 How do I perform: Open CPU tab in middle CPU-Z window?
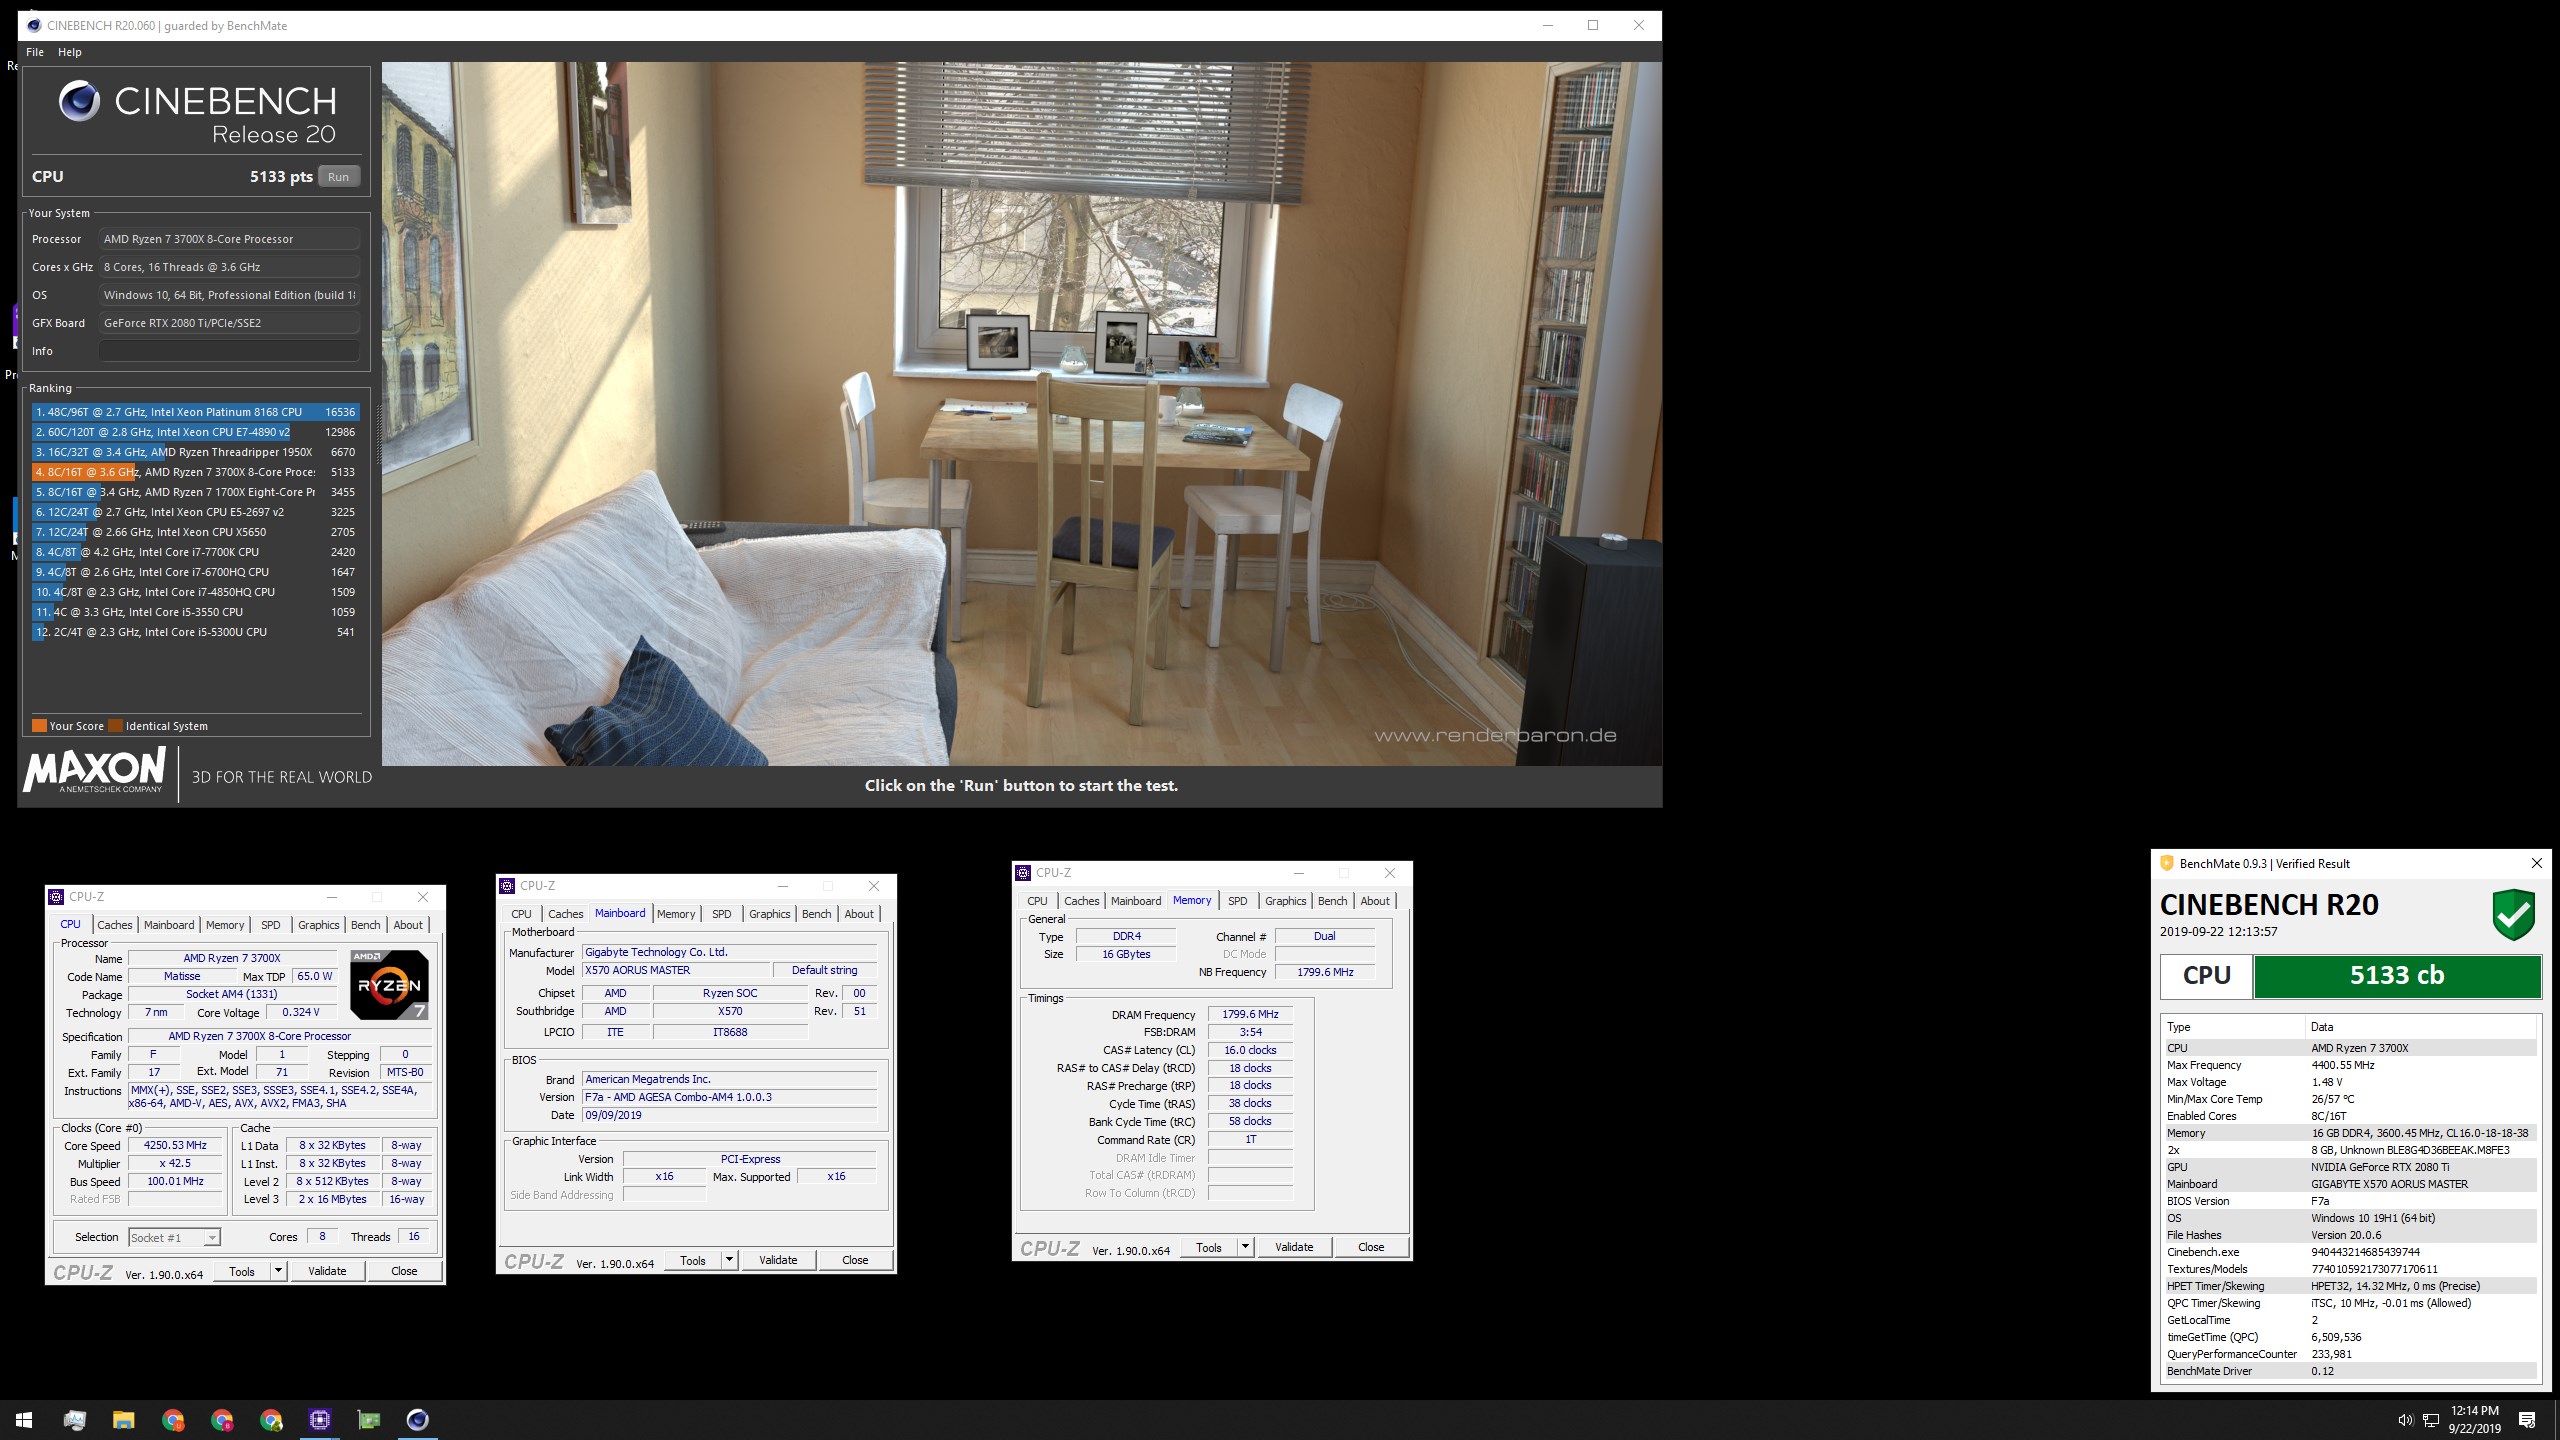tap(522, 914)
